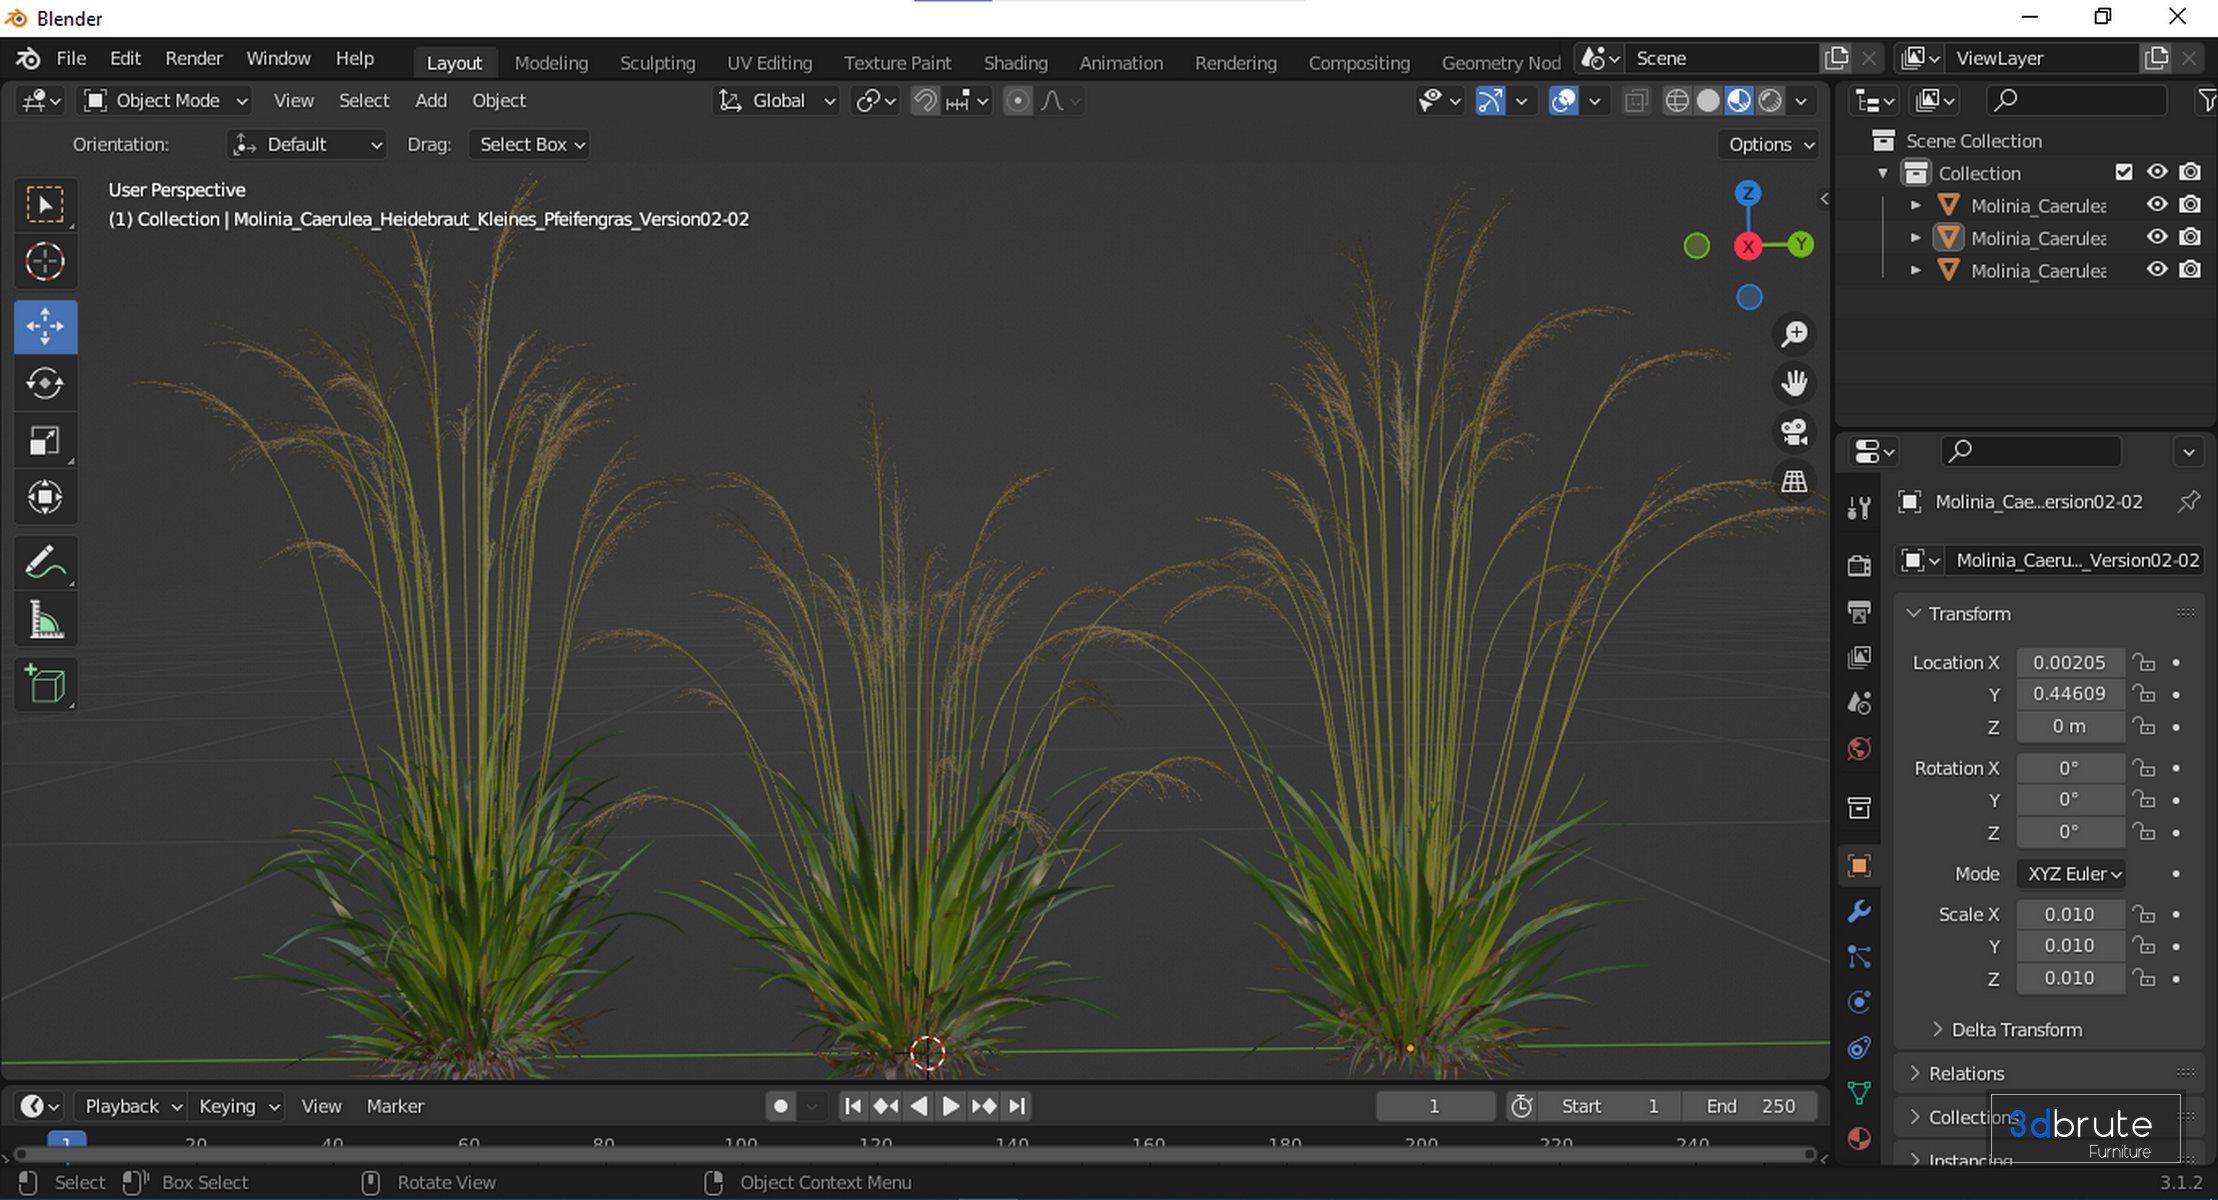Switch to the Shading workspace tab
This screenshot has width=2218, height=1200.
[1014, 62]
